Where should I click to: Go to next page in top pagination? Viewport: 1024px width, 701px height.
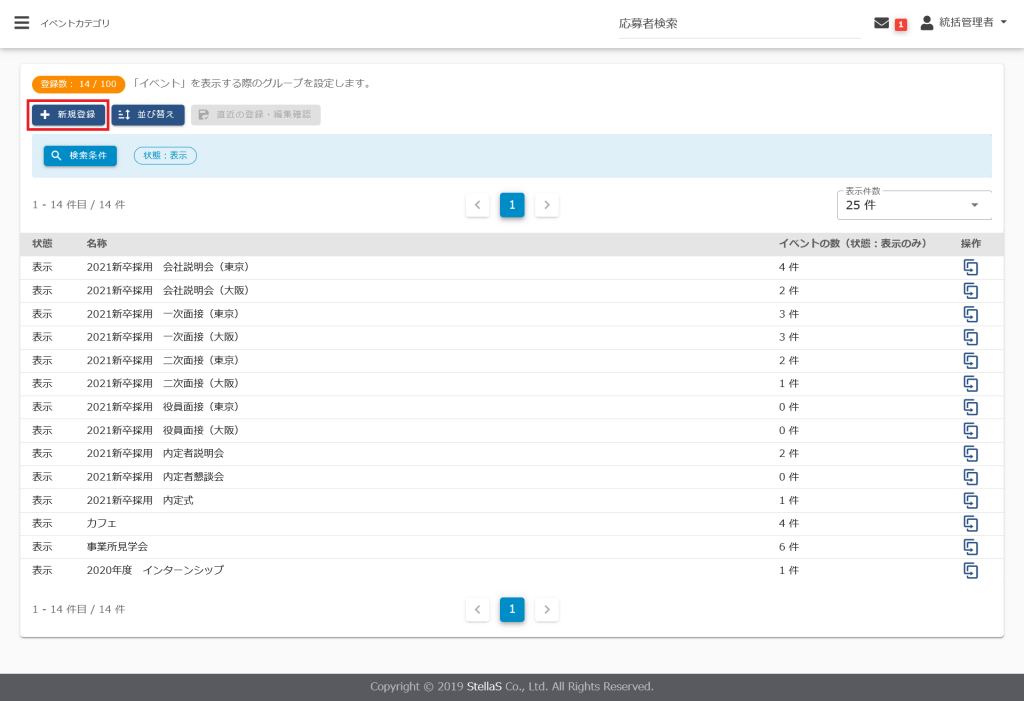coord(546,205)
